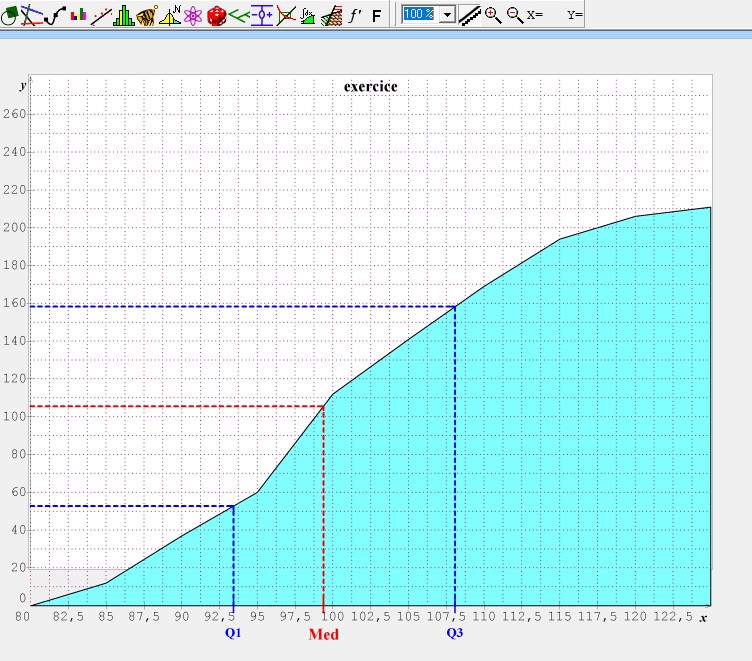The image size is (752, 661).
Task: Select the green circle-and-square geometry tool
Action: pos(10,15)
